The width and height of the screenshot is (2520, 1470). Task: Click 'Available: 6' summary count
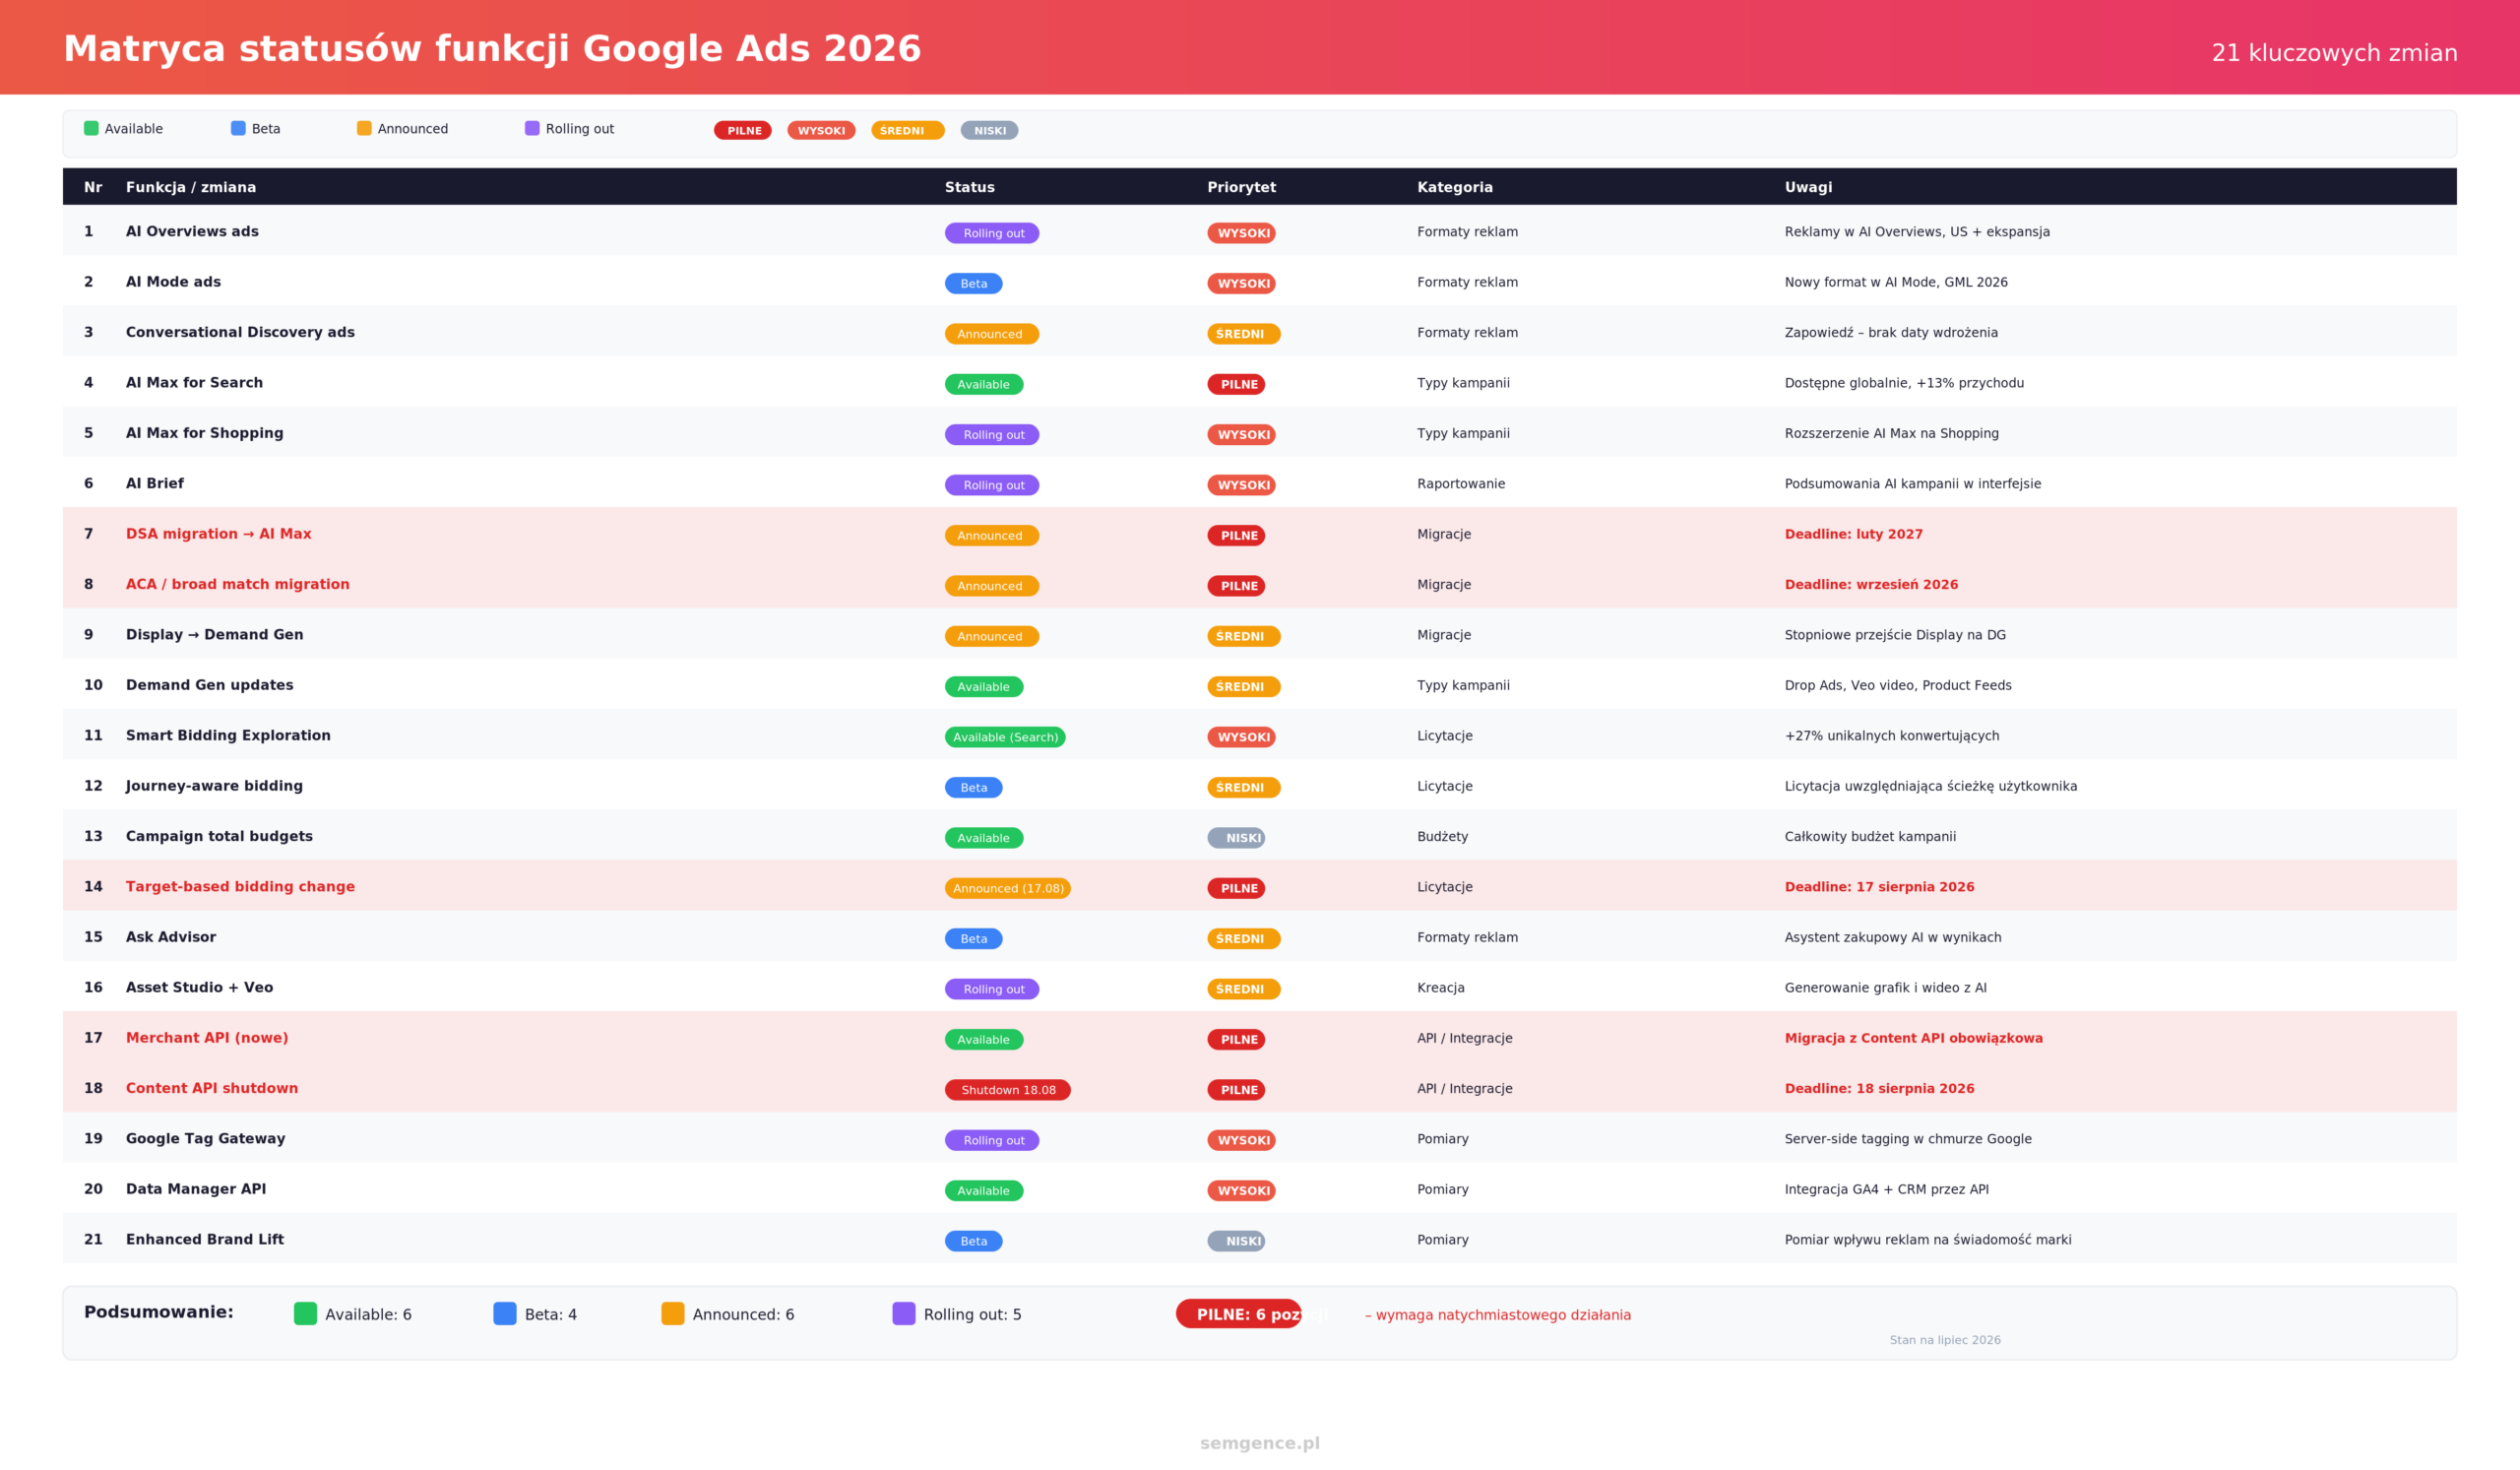[x=368, y=1315]
